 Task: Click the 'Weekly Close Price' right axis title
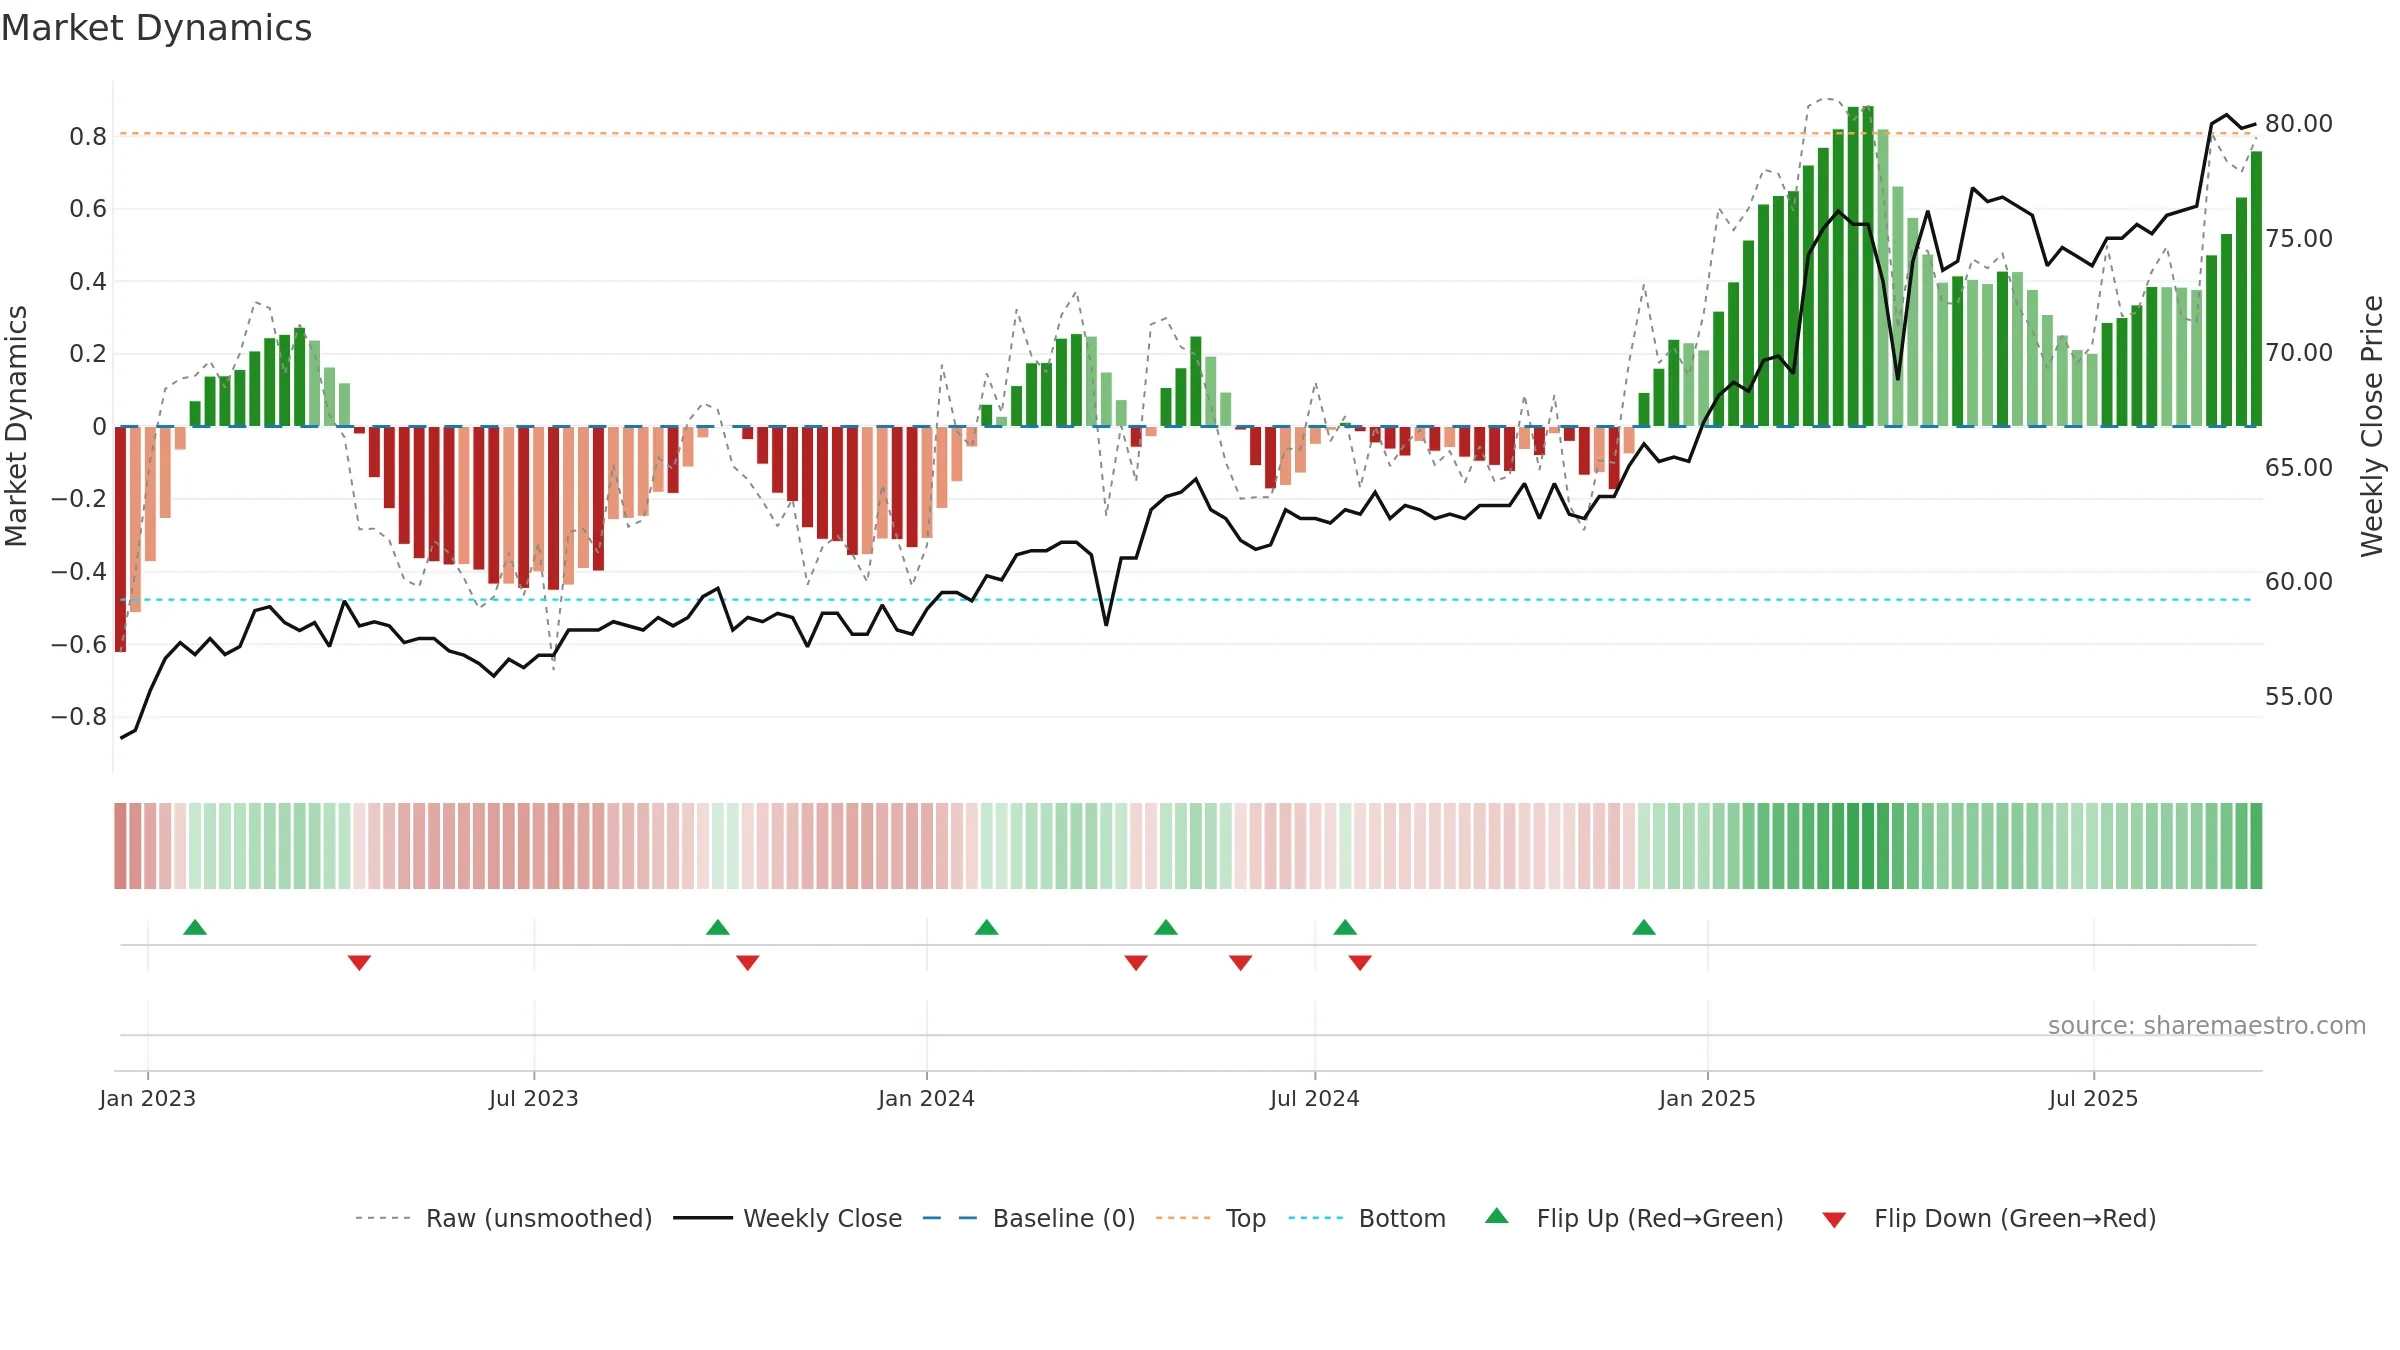[x=2372, y=426]
